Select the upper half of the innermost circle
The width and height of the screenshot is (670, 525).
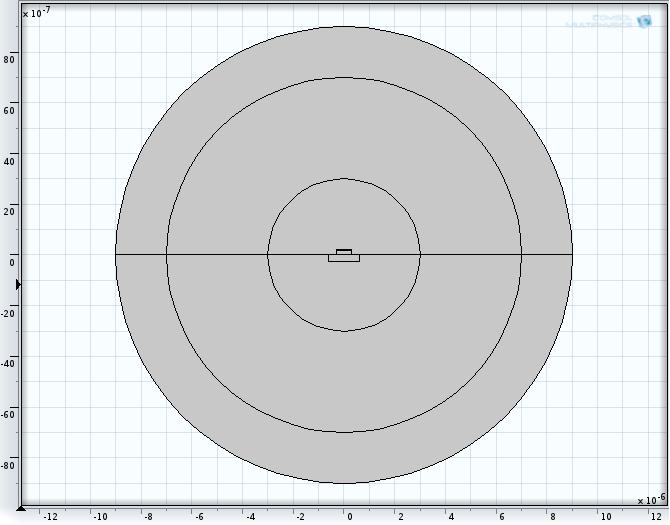(344, 215)
